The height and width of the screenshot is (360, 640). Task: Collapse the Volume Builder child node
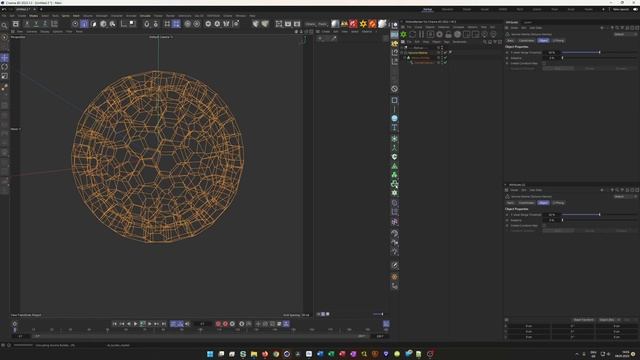point(405,58)
